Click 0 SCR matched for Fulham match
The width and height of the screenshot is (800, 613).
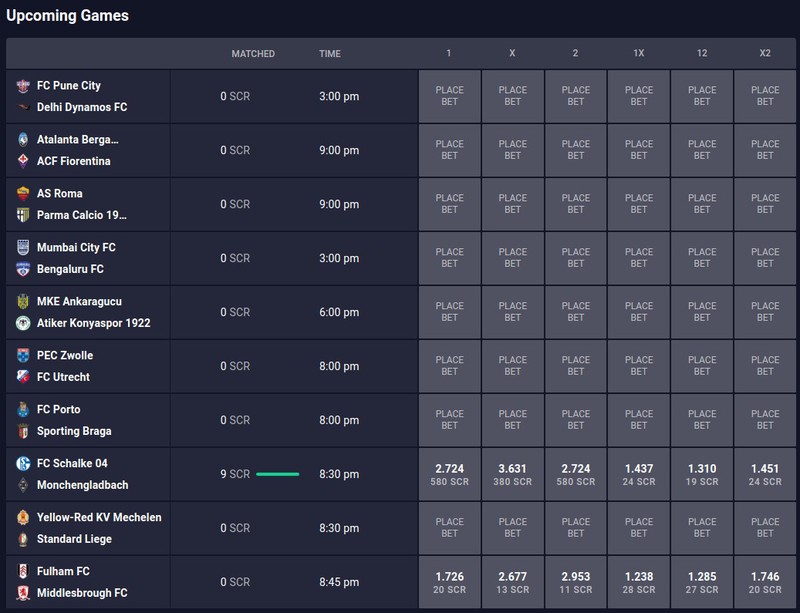coord(235,582)
